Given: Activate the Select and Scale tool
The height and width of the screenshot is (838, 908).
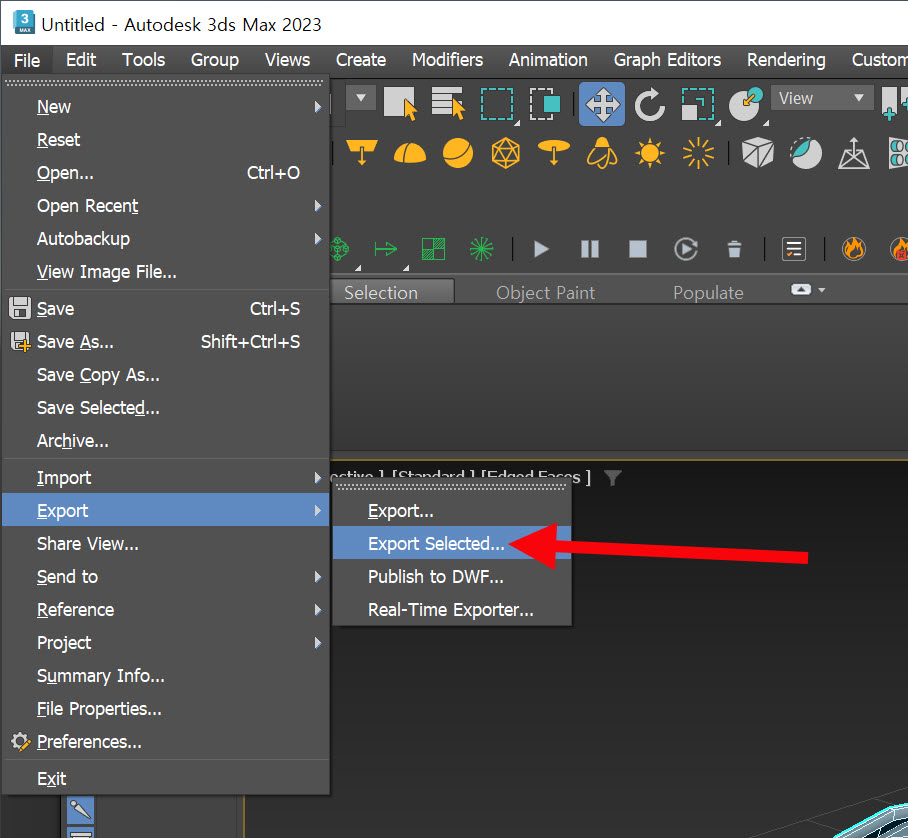Looking at the screenshot, I should point(698,104).
